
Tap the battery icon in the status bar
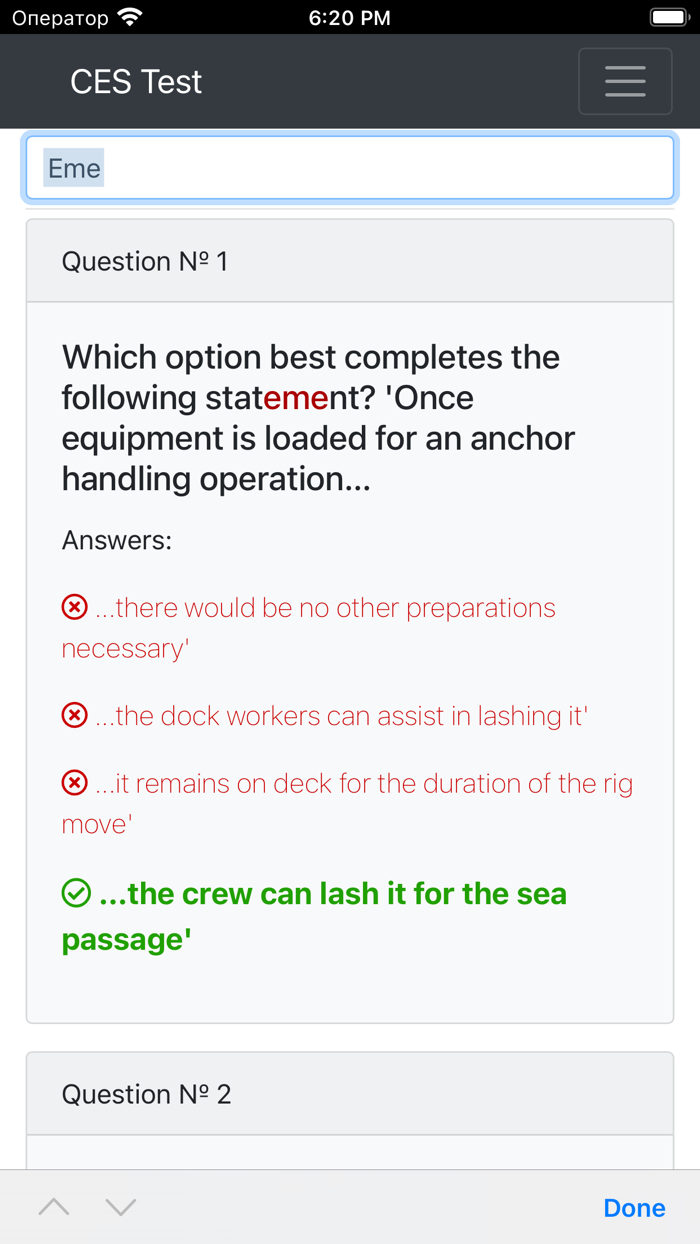tap(668, 16)
